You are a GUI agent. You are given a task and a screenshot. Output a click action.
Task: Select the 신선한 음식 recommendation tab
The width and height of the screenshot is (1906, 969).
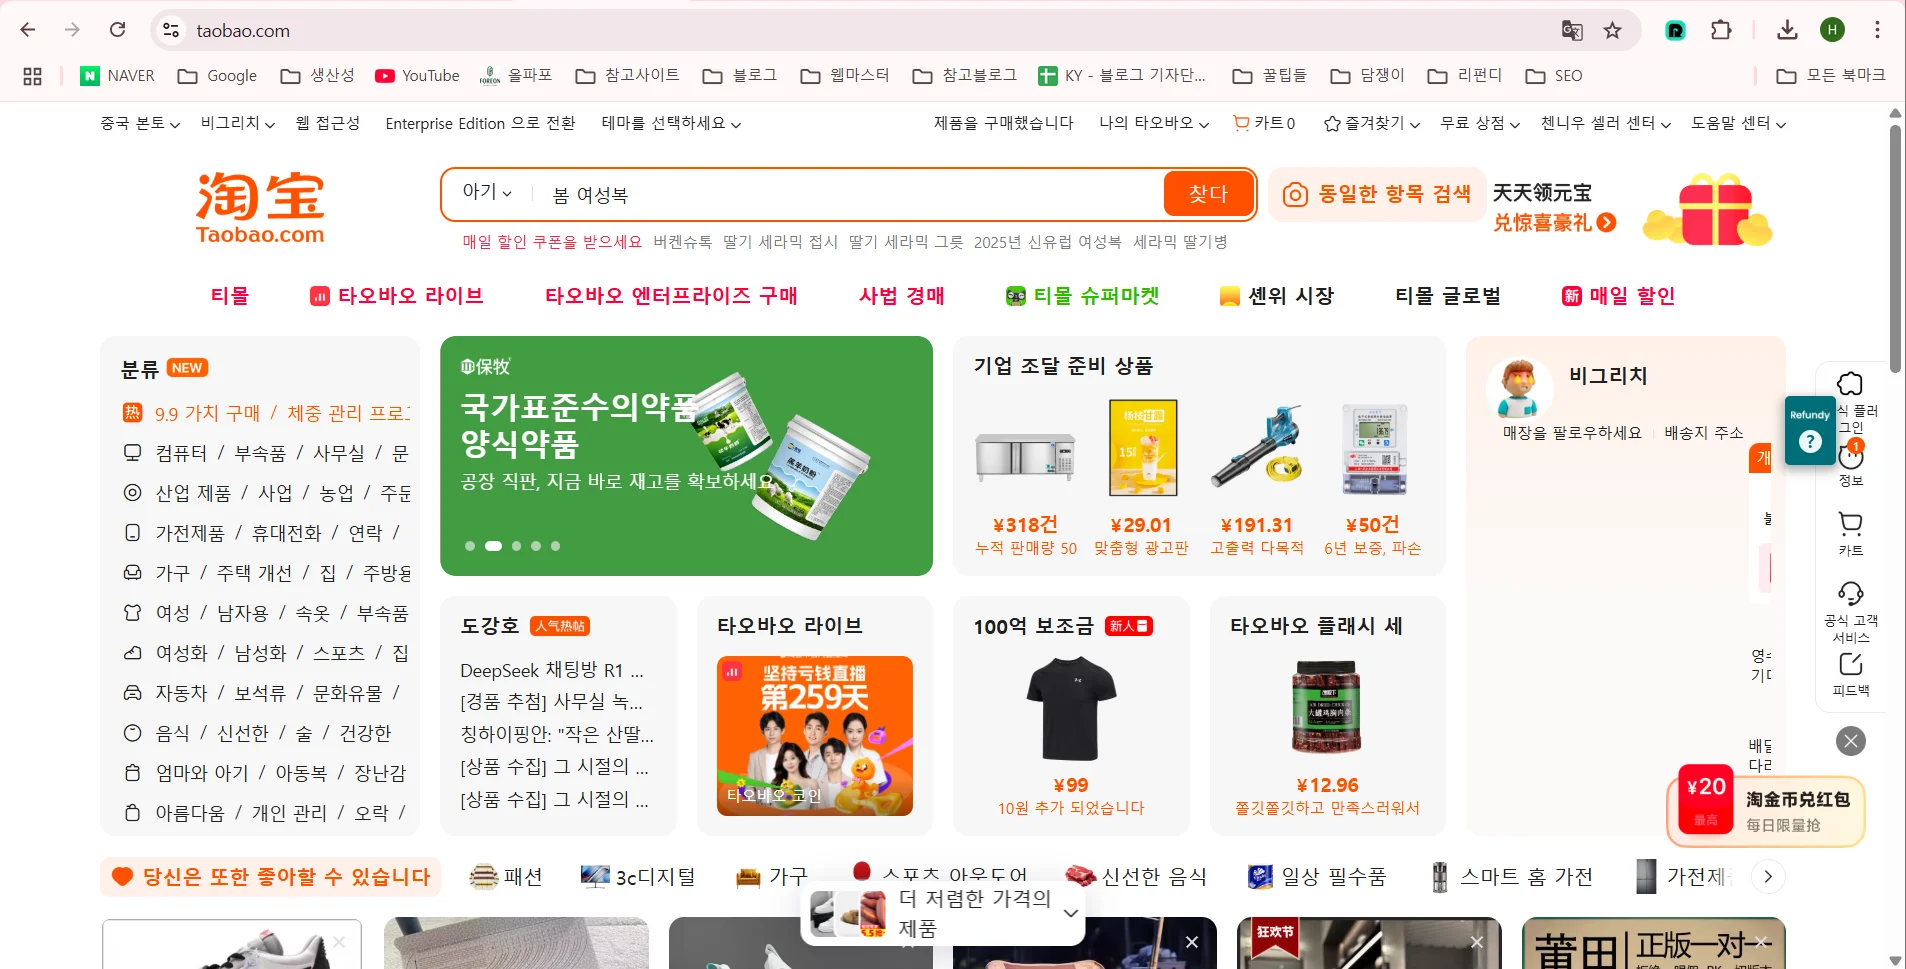click(x=1136, y=877)
